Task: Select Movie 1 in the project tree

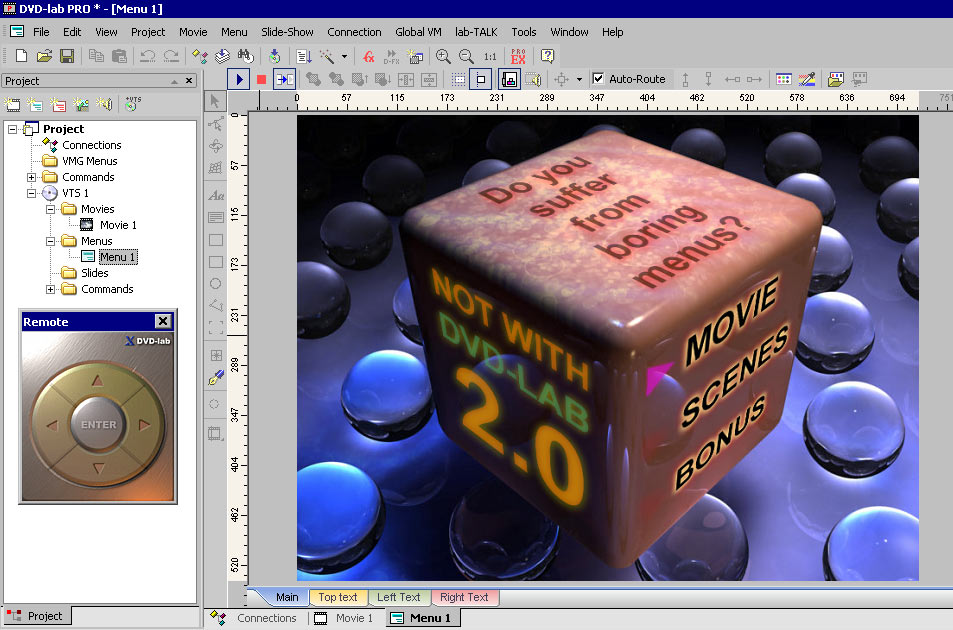Action: point(118,225)
